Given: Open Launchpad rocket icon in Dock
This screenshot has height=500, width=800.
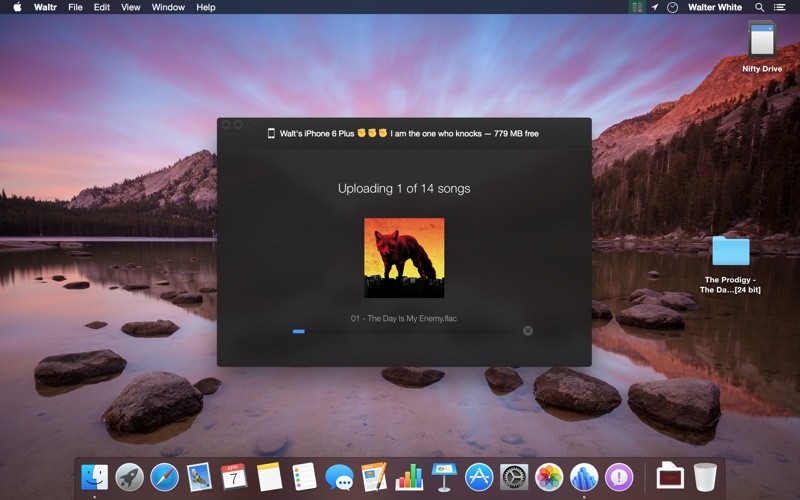Looking at the screenshot, I should tap(129, 478).
